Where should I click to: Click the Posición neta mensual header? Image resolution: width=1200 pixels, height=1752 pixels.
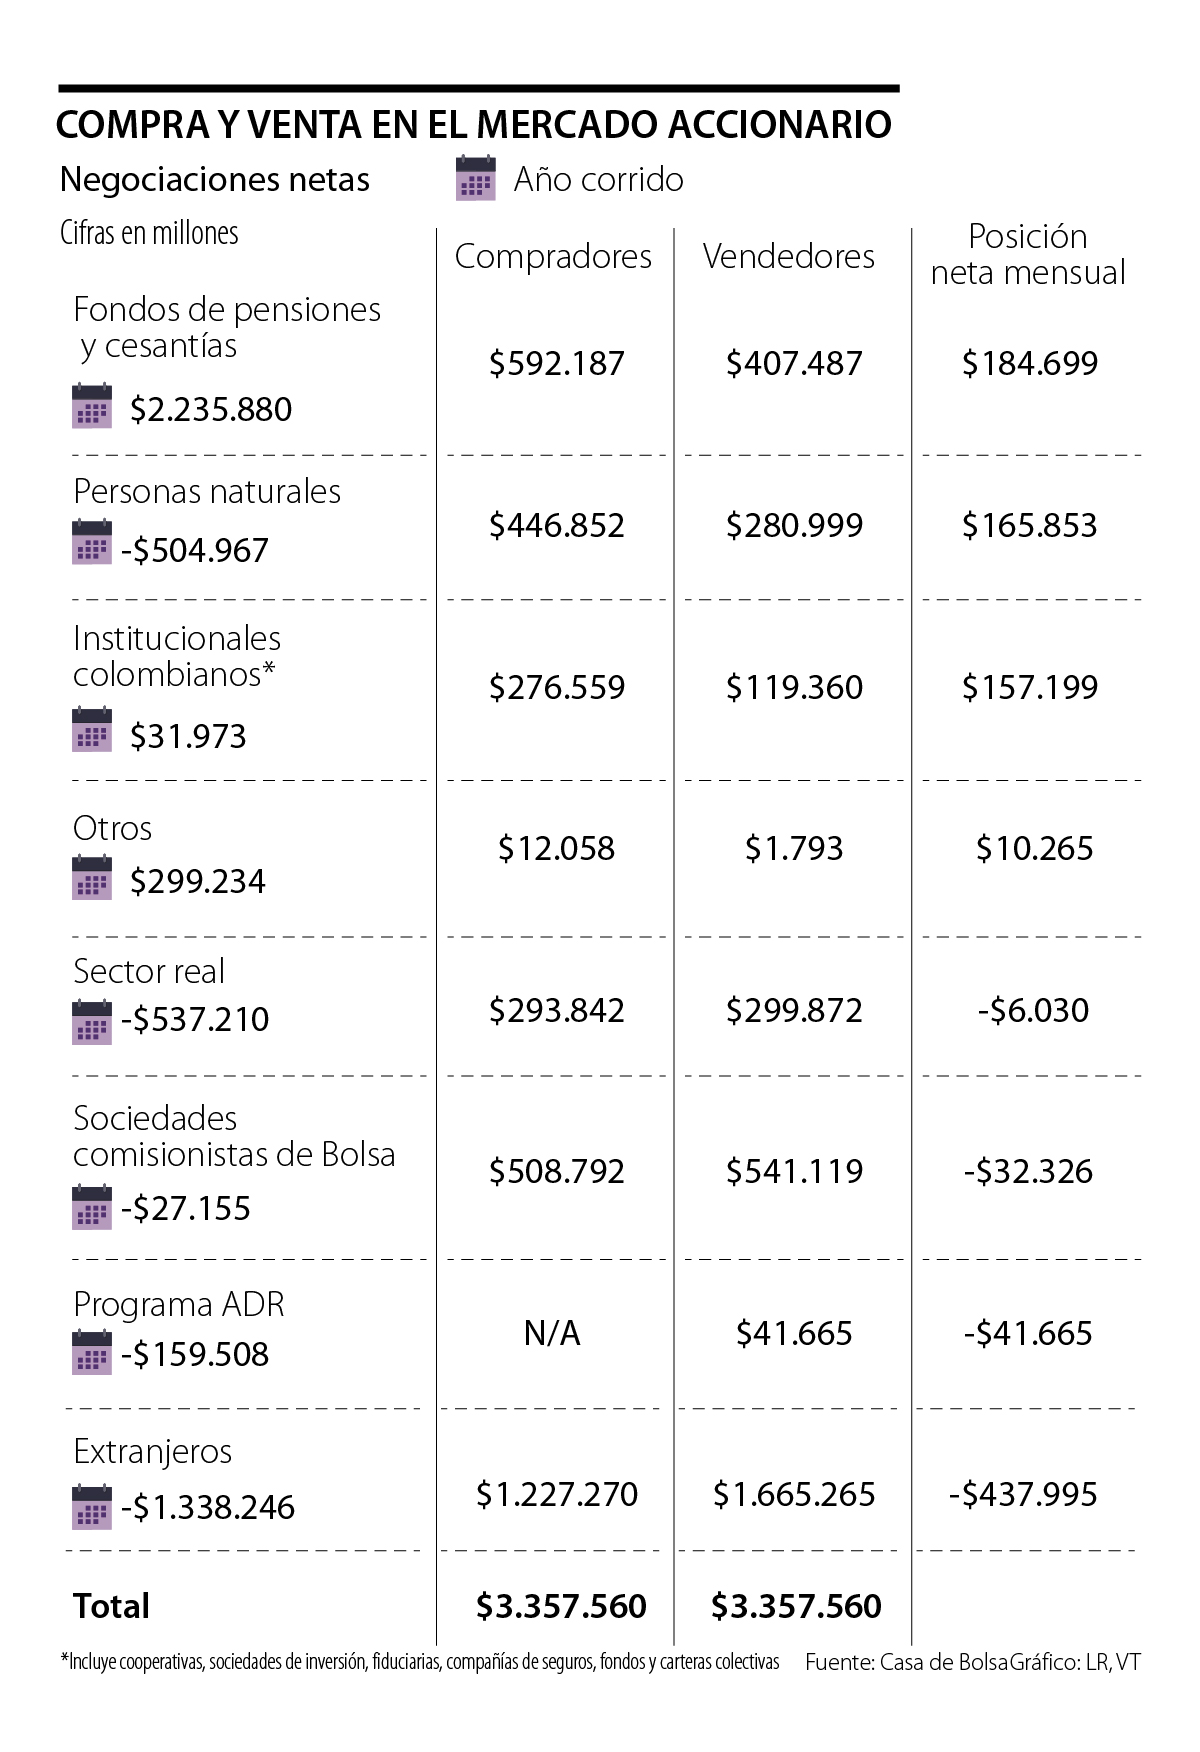tap(1028, 254)
